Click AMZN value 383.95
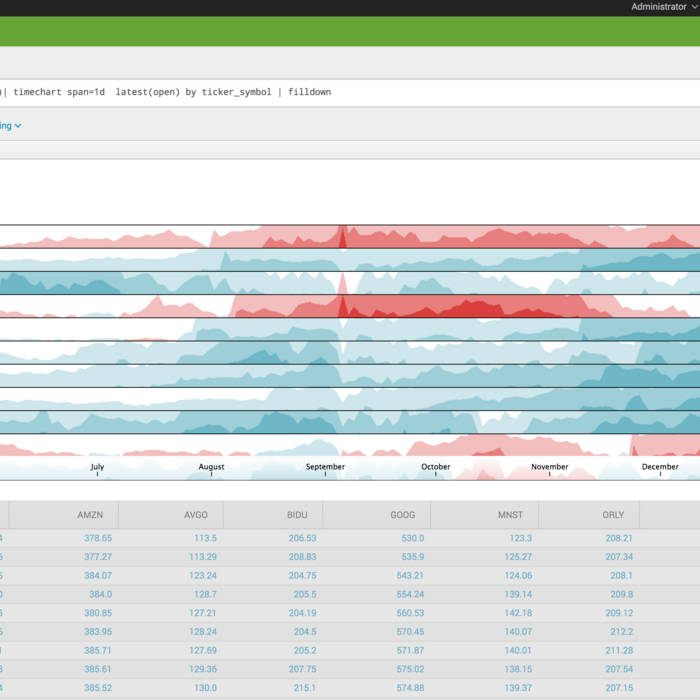This screenshot has height=700, width=700. [x=98, y=632]
